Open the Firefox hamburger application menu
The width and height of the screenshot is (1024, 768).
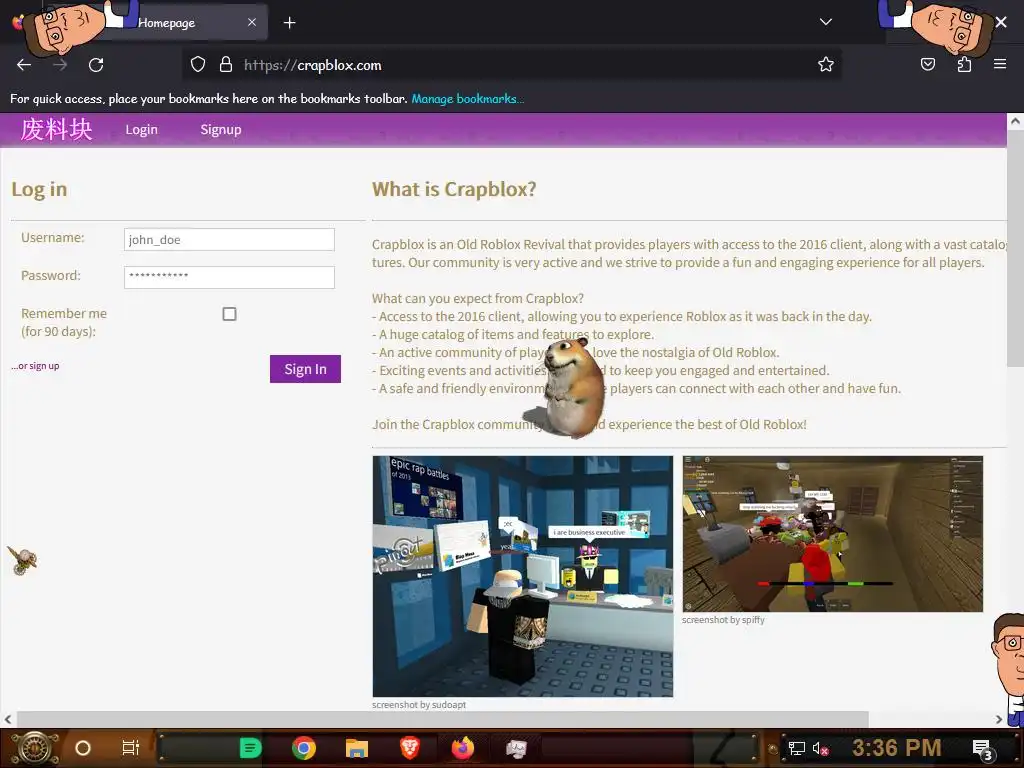pyautogui.click(x=1000, y=64)
